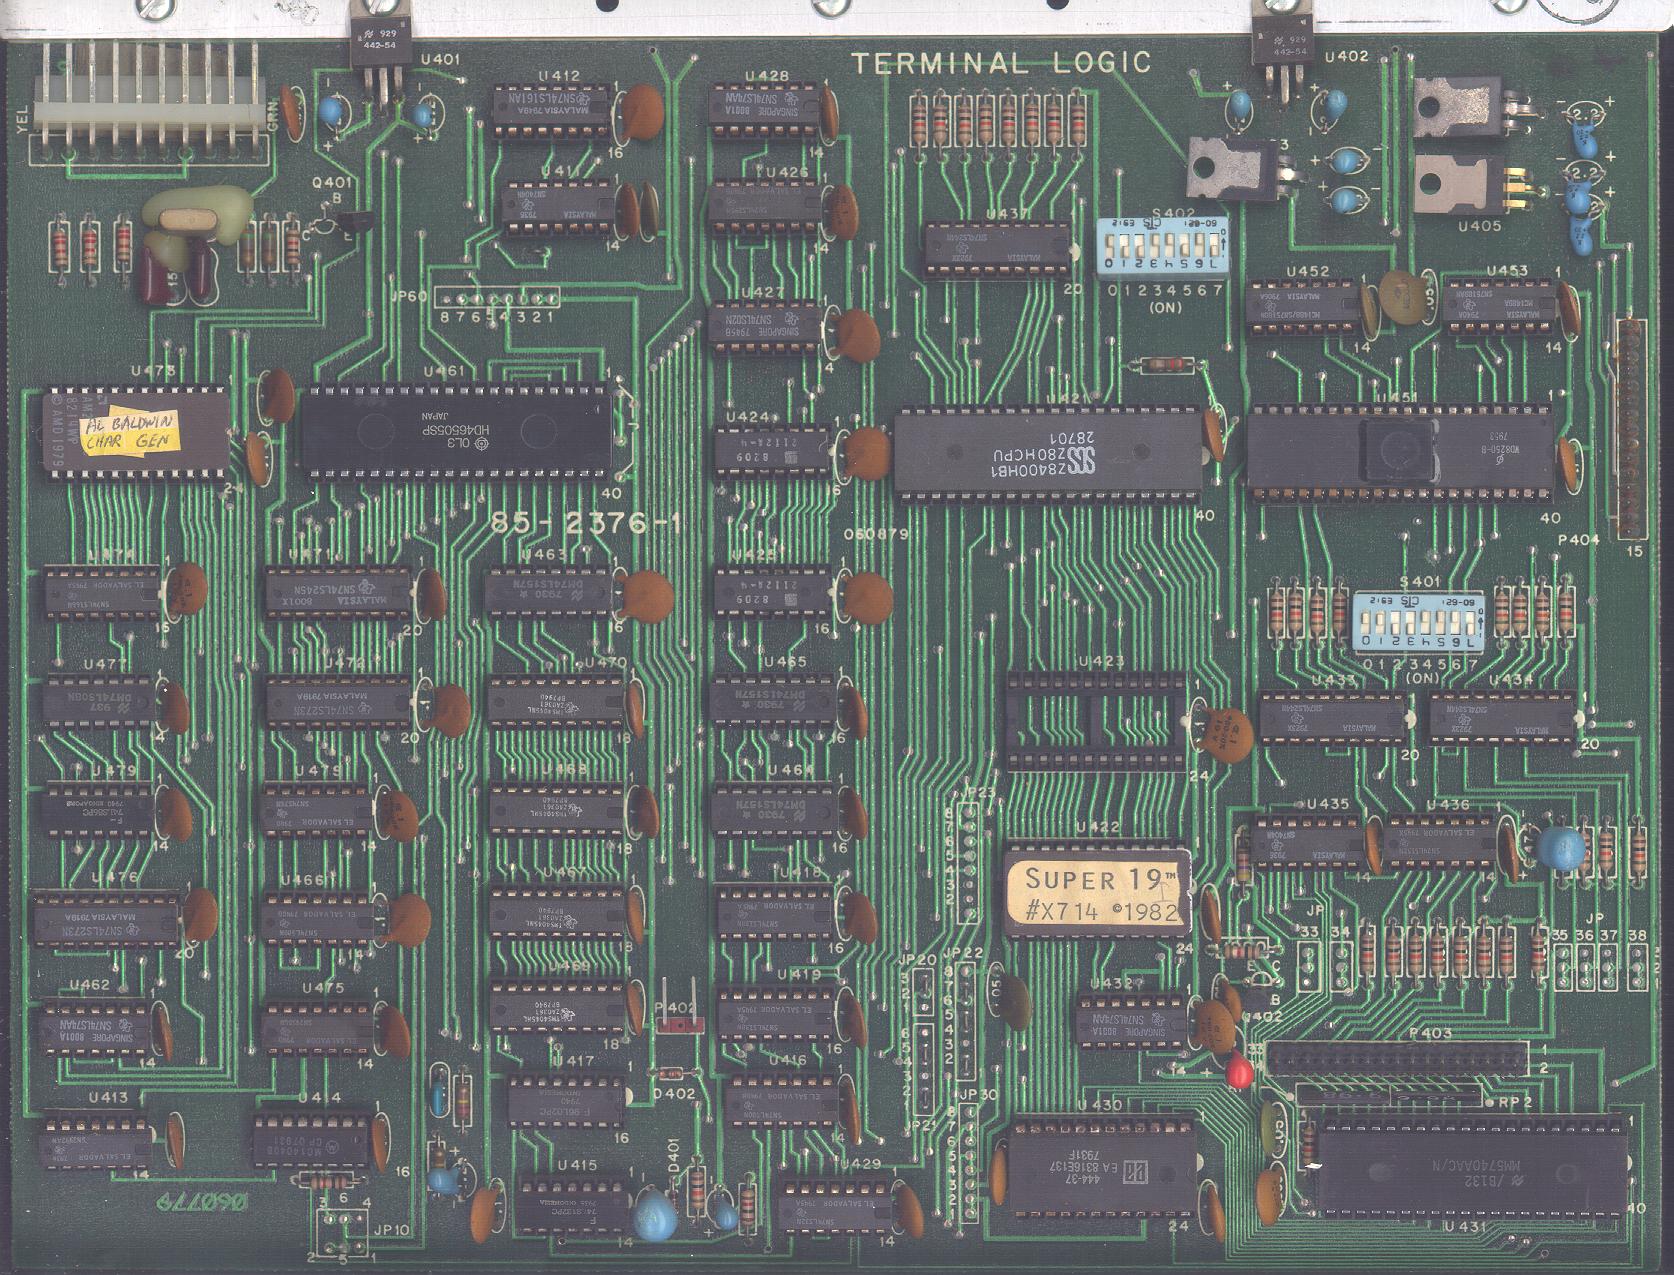This screenshot has width=1674, height=1275.
Task: Click the empty U423 chip socket
Action: tap(1097, 721)
